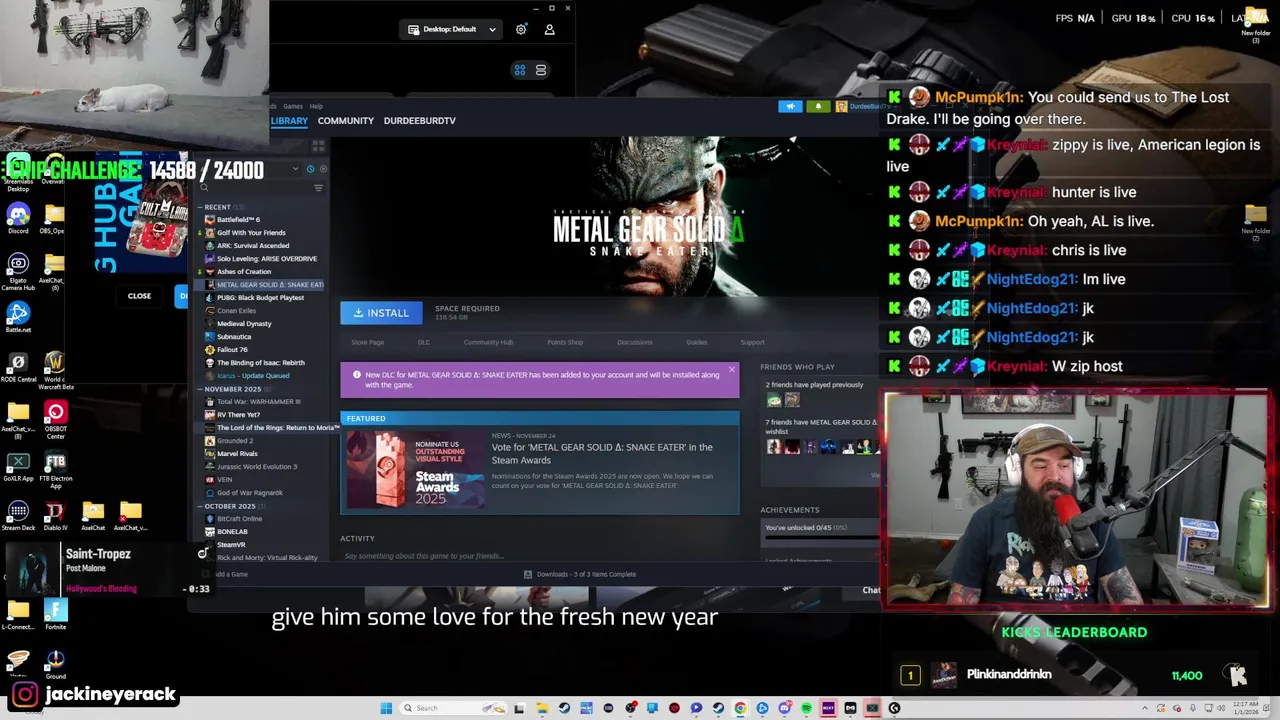
Task: Click the blue INSTALL button
Action: [x=381, y=313]
